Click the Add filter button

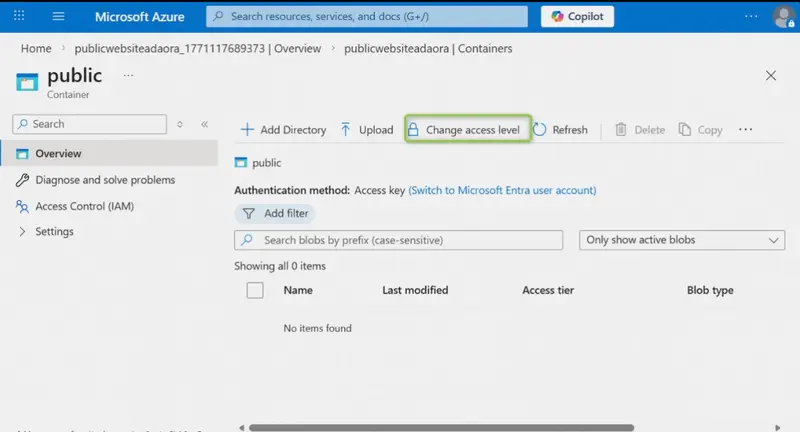[275, 213]
